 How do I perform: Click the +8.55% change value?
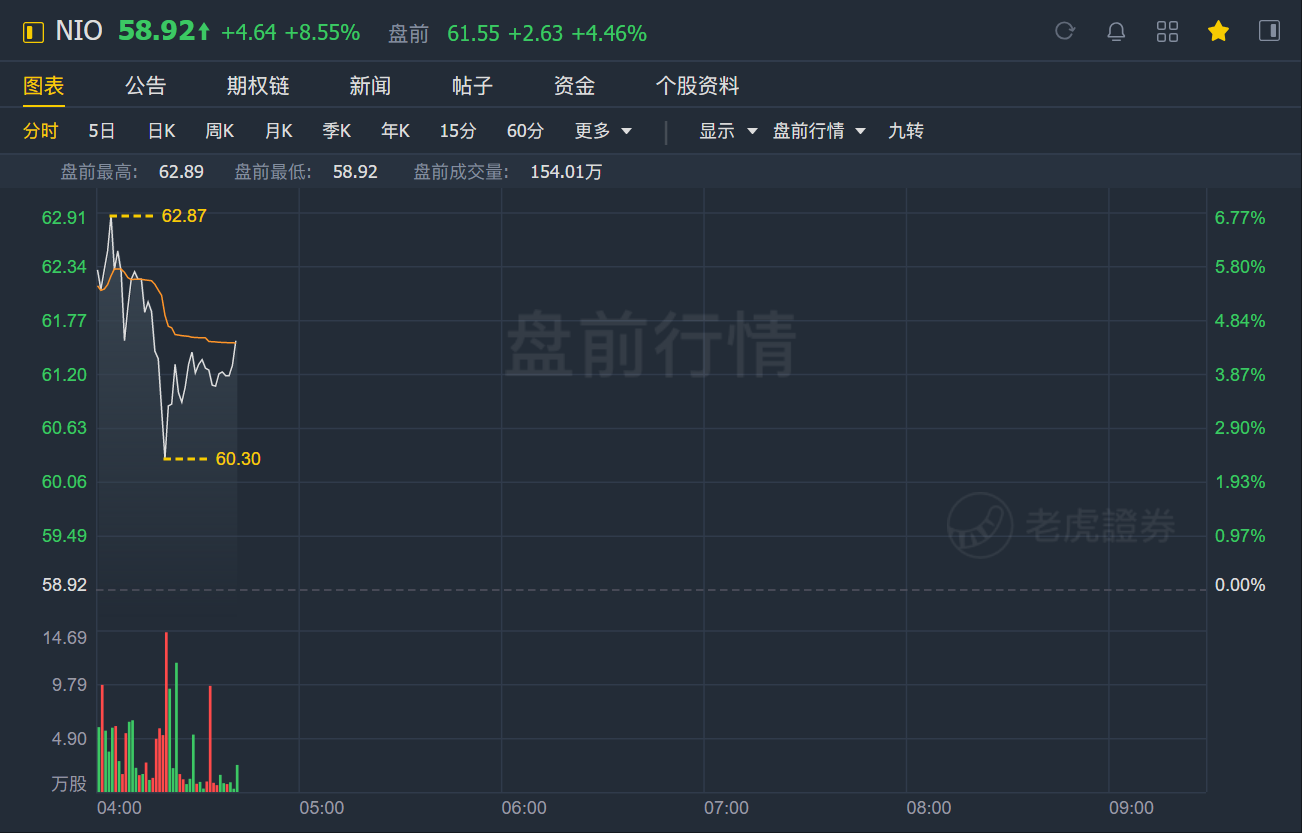[x=322, y=33]
